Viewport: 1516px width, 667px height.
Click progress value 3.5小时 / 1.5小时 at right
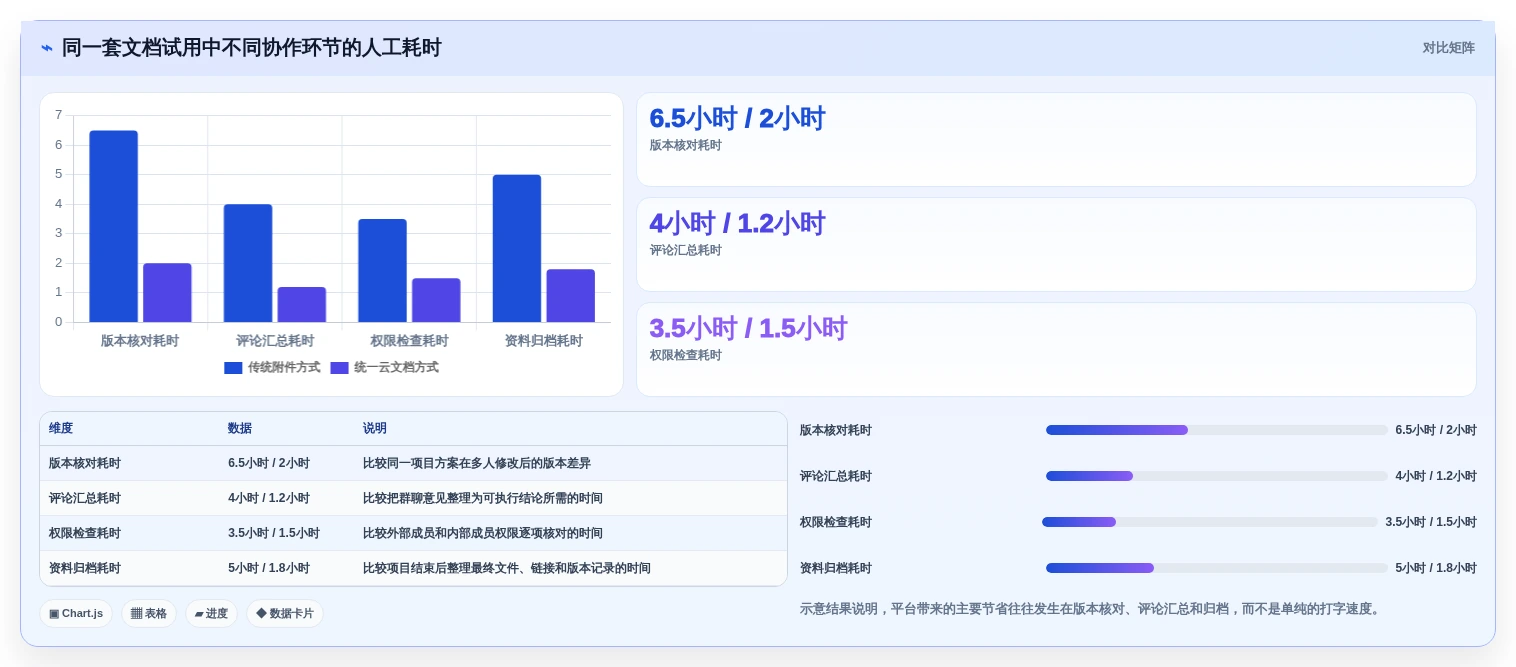coord(1431,522)
